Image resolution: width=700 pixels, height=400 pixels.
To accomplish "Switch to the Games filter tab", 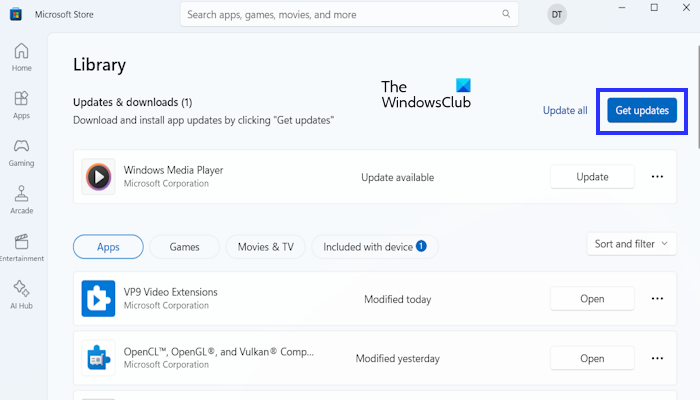I will 184,247.
